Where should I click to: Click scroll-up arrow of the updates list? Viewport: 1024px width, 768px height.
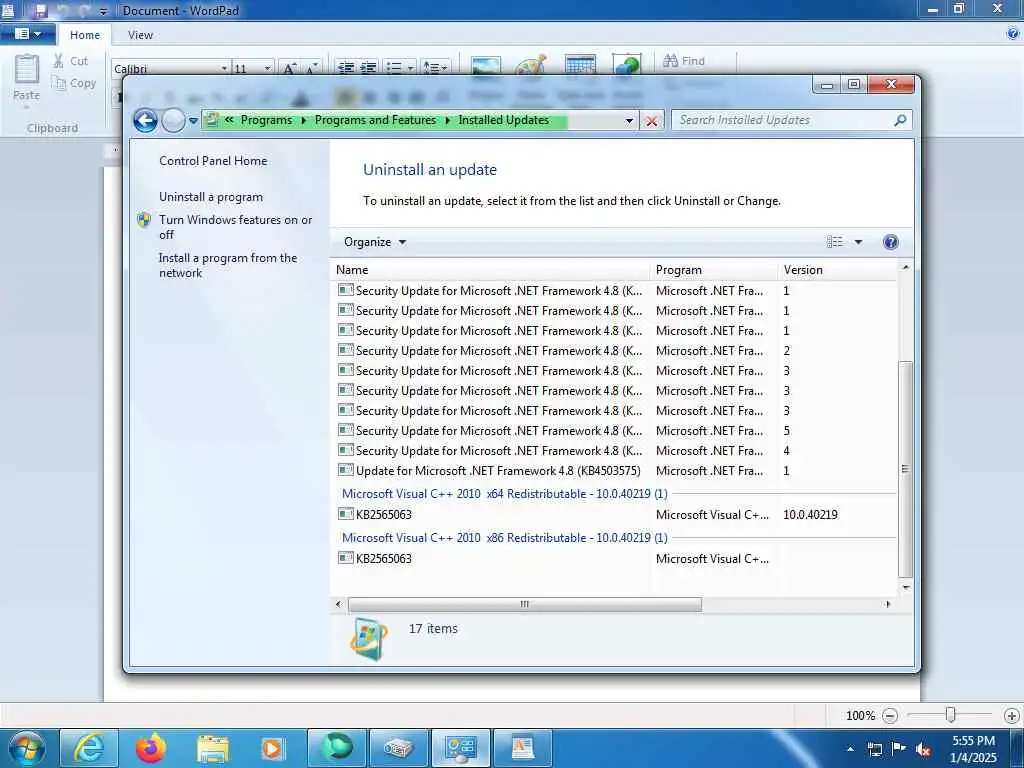coord(905,267)
